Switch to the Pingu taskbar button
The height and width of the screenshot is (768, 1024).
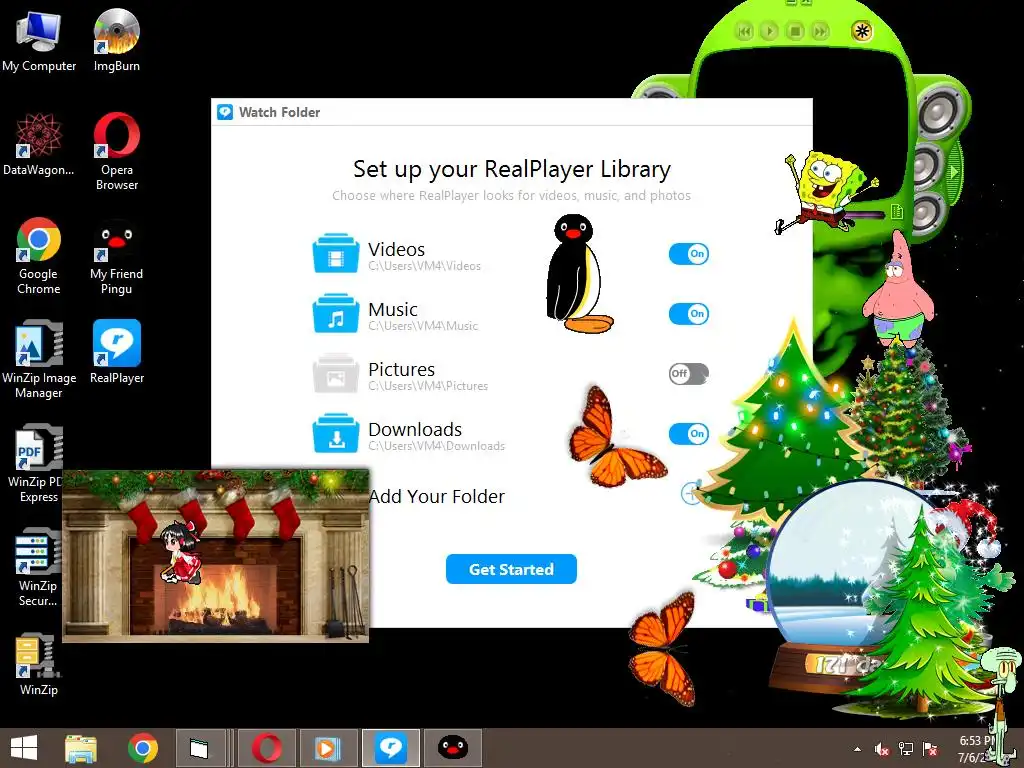[453, 748]
